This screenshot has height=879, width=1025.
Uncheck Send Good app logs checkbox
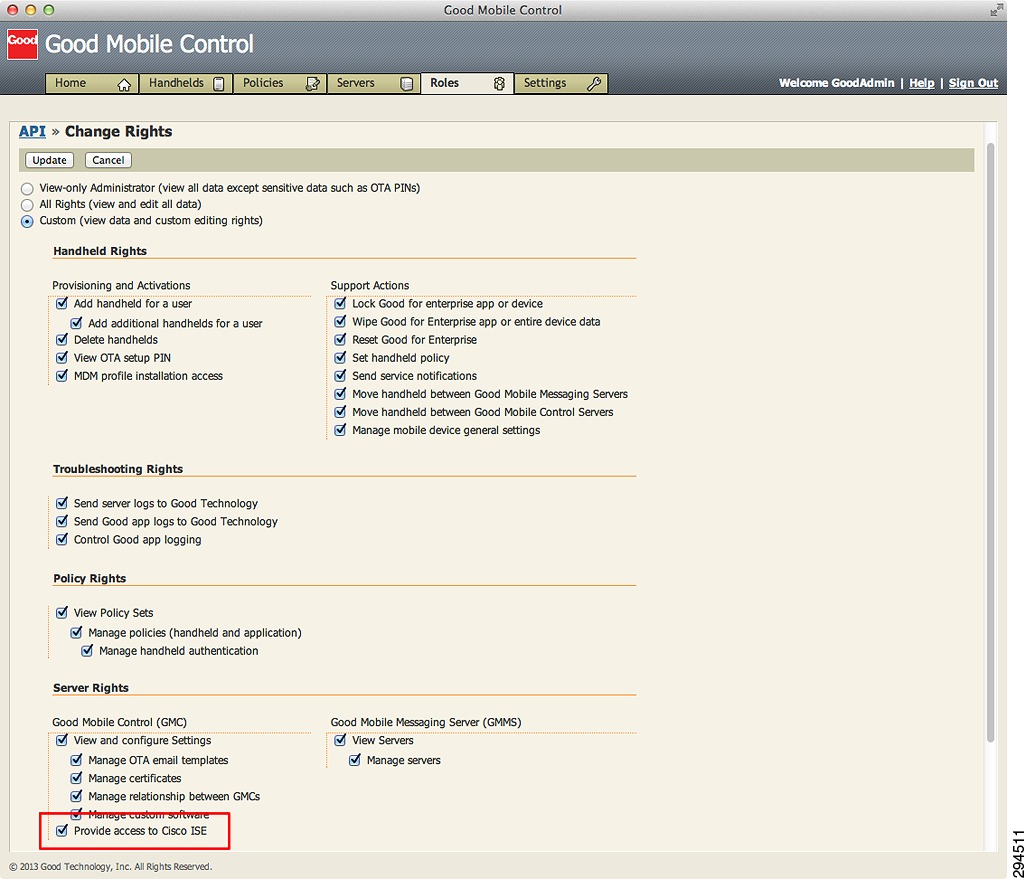pos(61,521)
